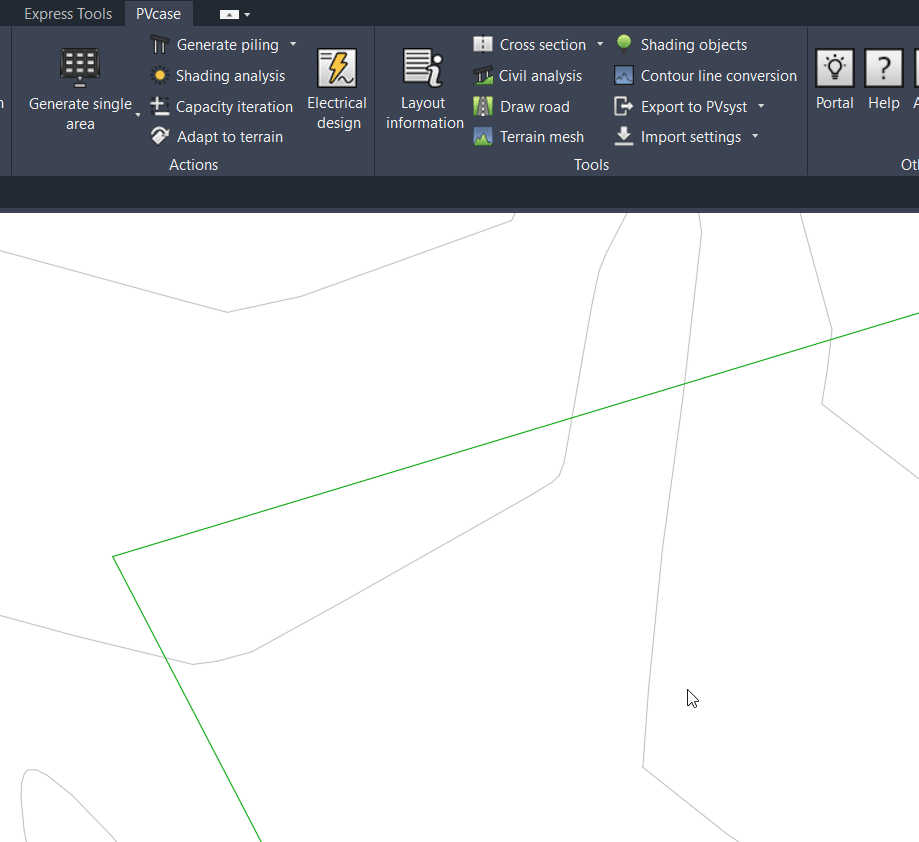Click the Import settings download icon
Screen dimensions: 919x842
pos(624,136)
